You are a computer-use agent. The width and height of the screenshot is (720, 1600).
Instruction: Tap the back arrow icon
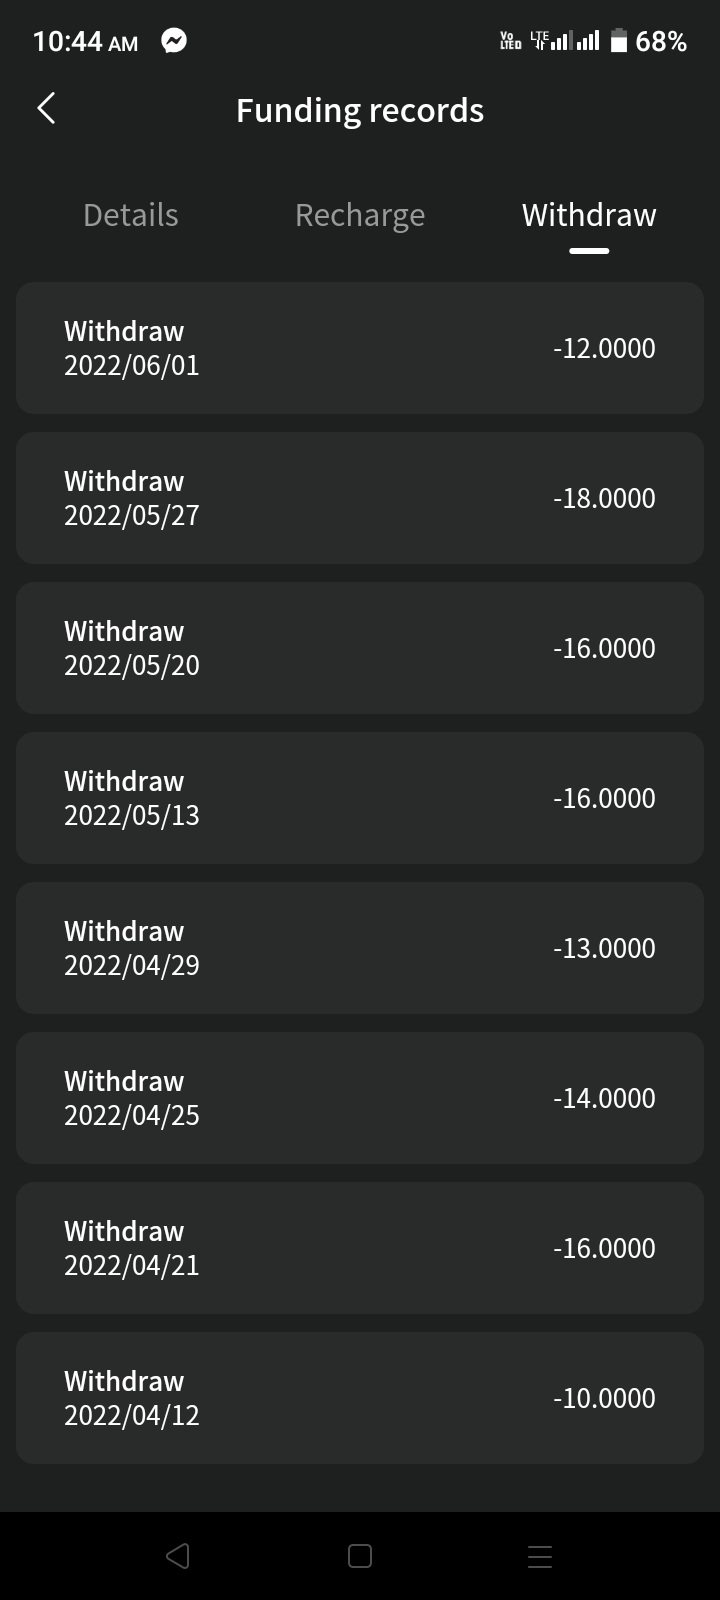(46, 109)
